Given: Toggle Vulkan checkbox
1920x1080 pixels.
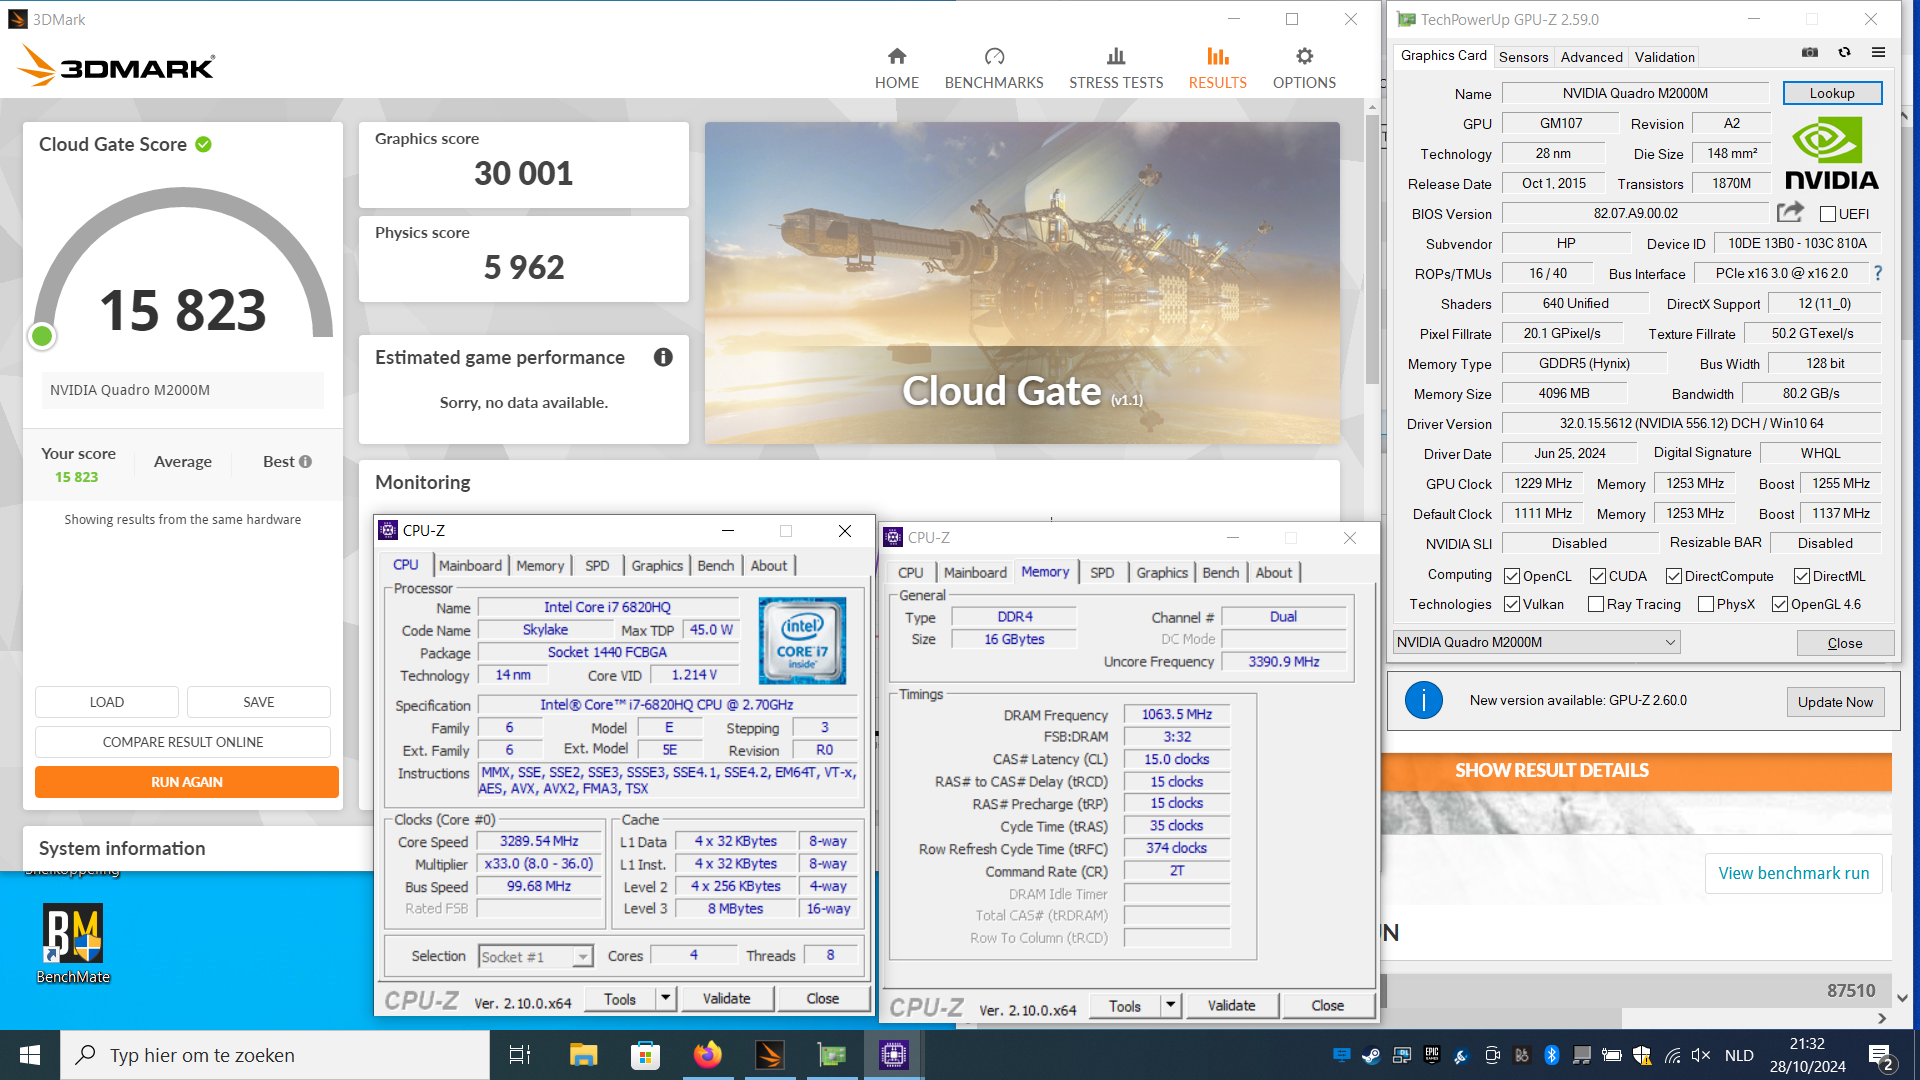Looking at the screenshot, I should tap(1512, 604).
